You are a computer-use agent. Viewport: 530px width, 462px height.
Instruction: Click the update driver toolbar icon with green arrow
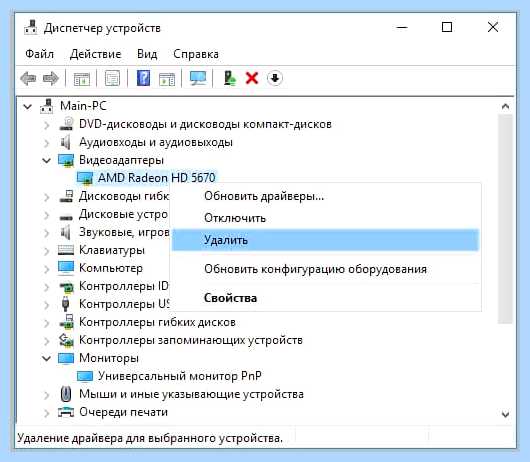(x=230, y=78)
